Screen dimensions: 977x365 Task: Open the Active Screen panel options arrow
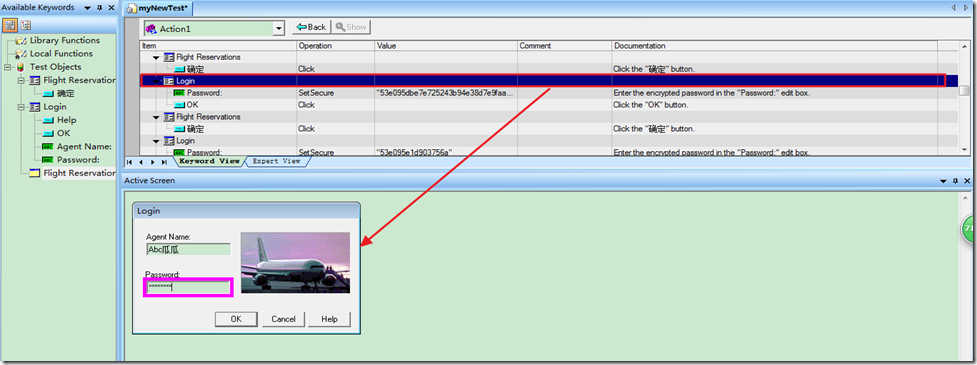pyautogui.click(x=943, y=181)
